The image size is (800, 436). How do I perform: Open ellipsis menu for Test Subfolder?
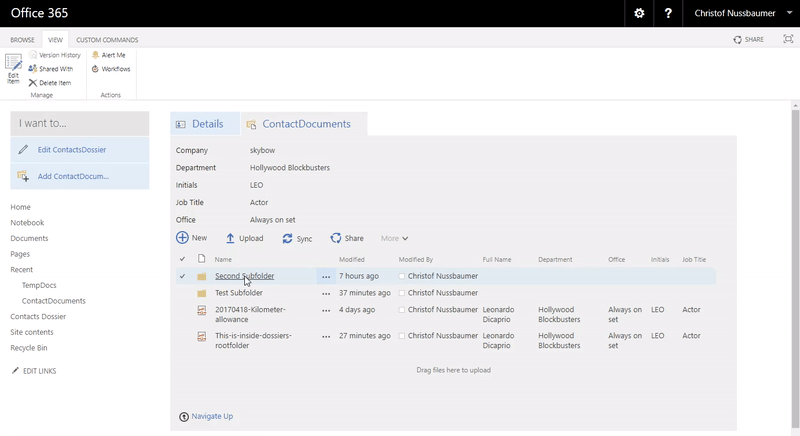click(x=325, y=293)
